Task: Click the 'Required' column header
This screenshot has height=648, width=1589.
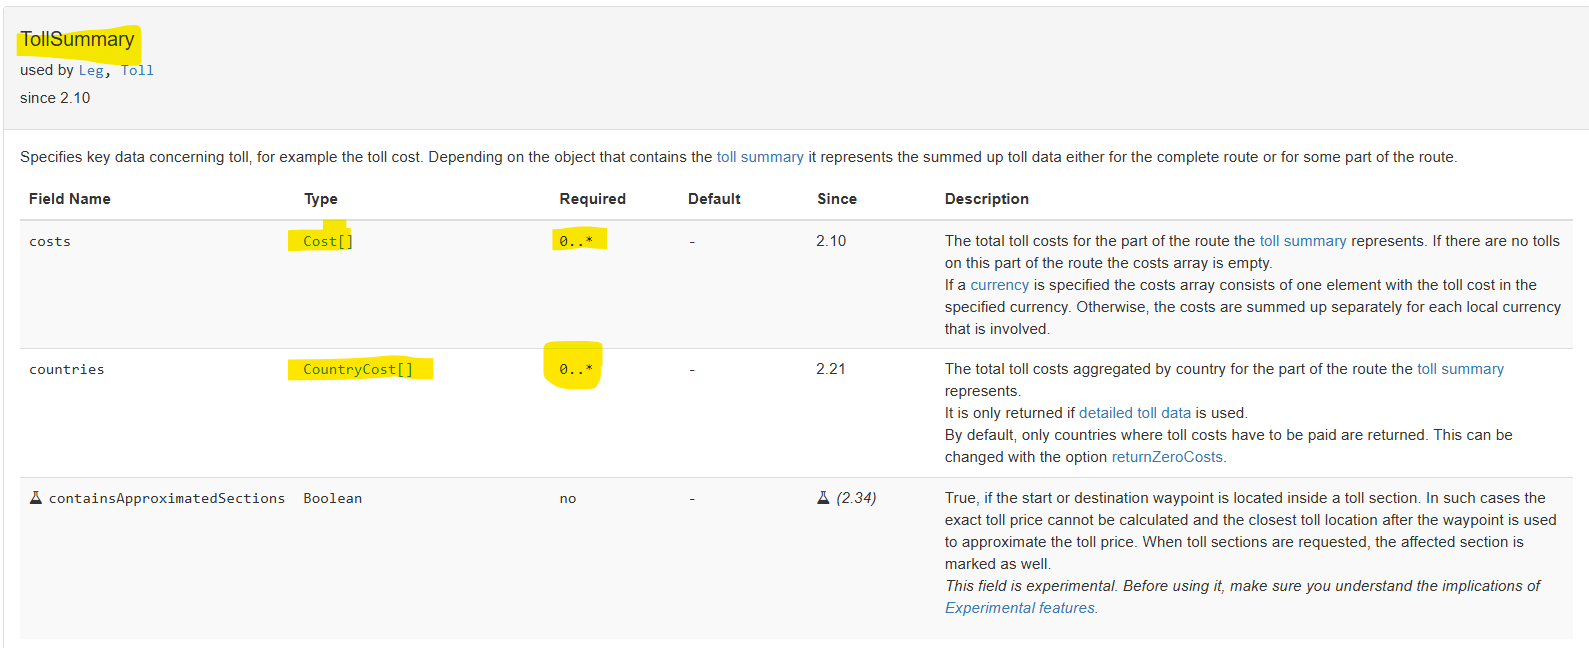Action: 592,199
